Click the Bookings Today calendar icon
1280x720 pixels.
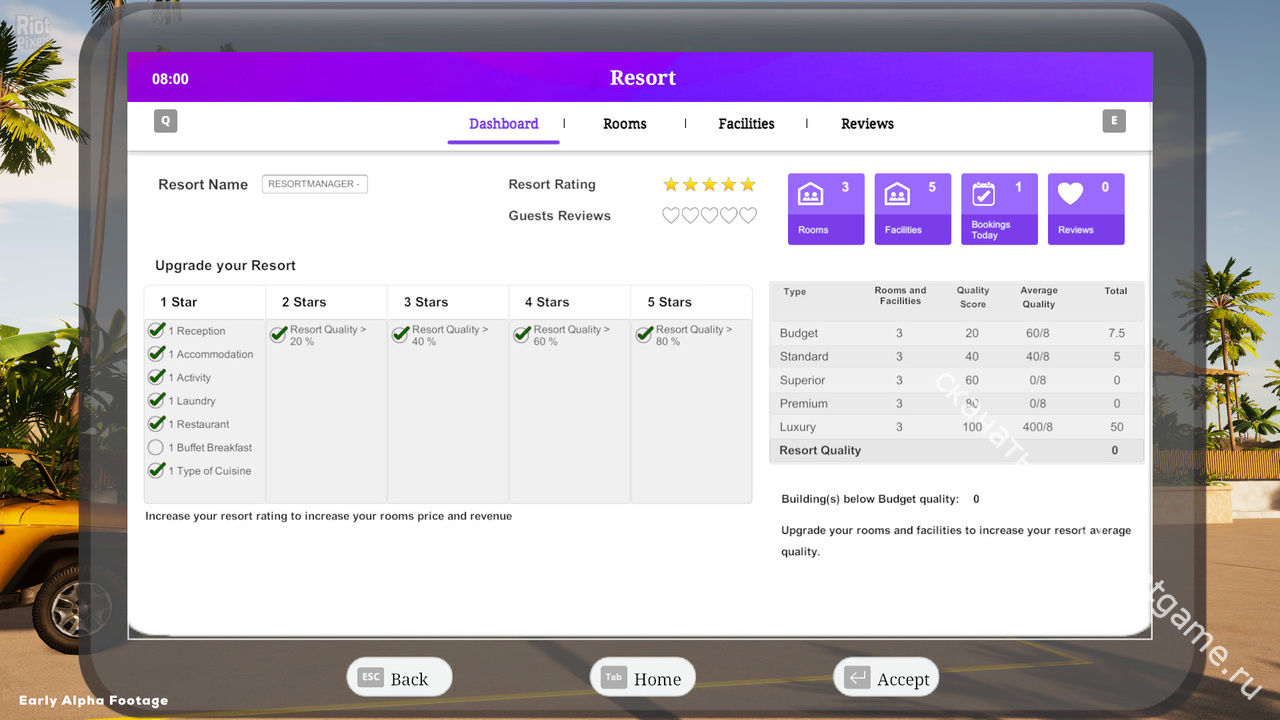click(983, 194)
